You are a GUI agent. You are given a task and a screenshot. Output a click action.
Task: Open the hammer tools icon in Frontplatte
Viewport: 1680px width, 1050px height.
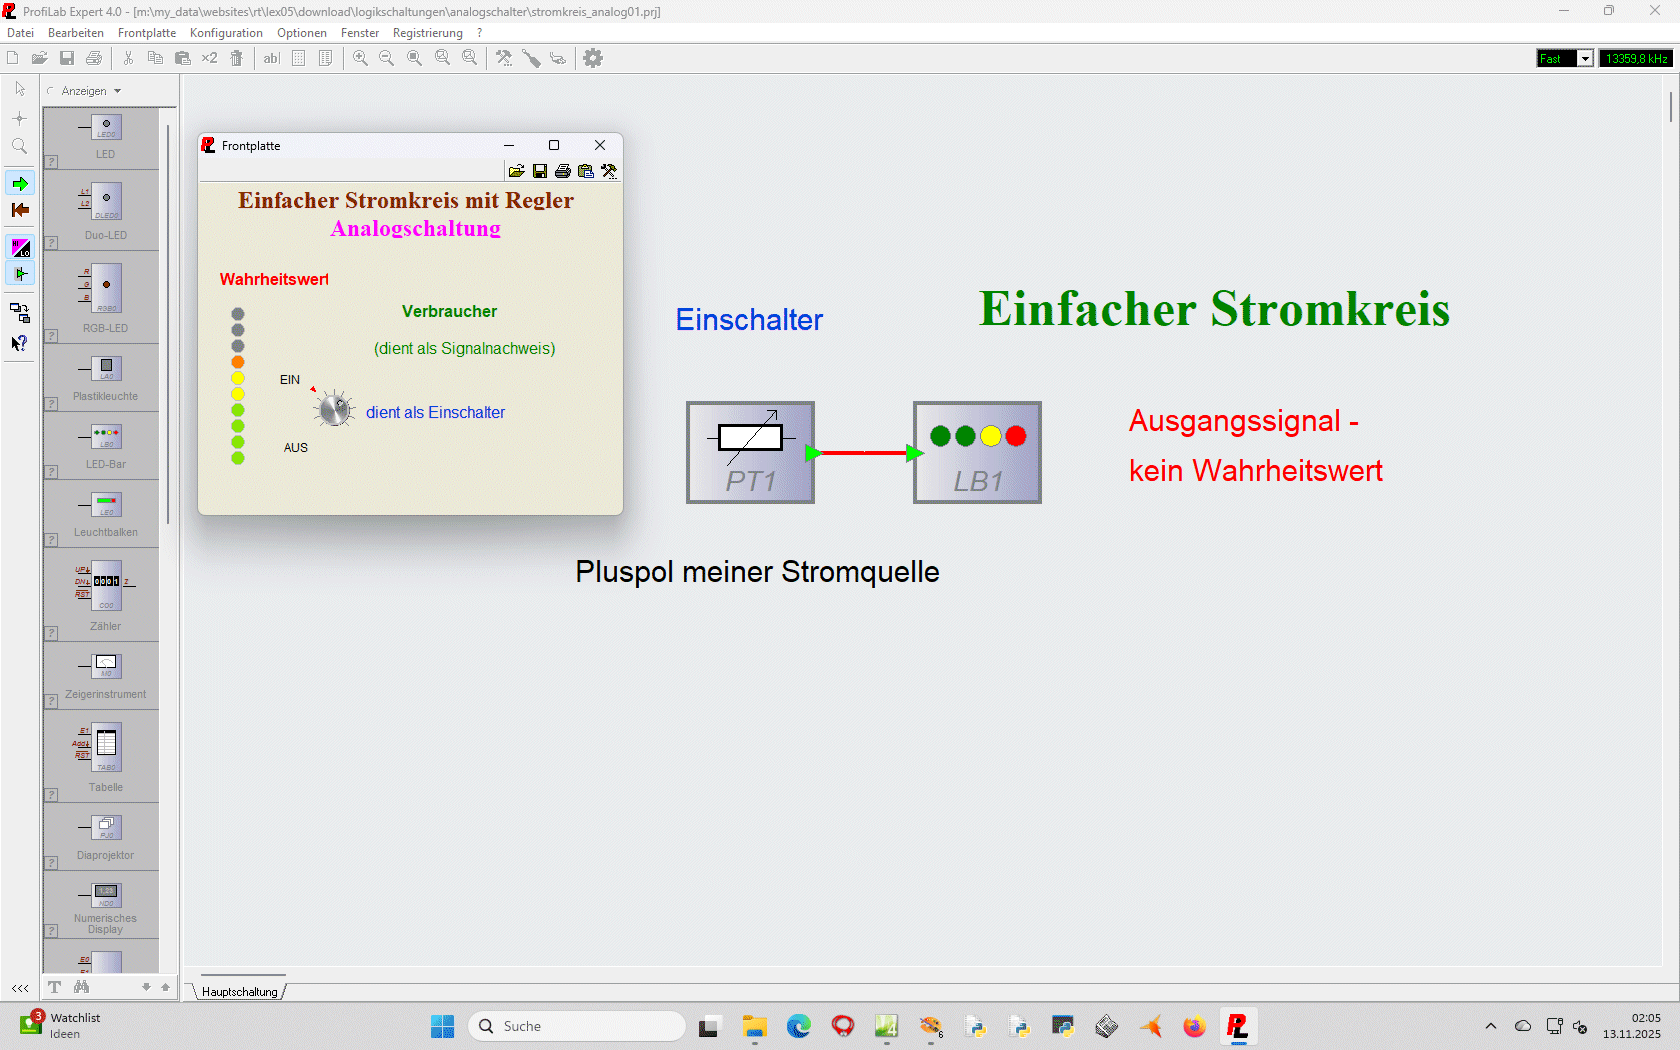tap(609, 171)
